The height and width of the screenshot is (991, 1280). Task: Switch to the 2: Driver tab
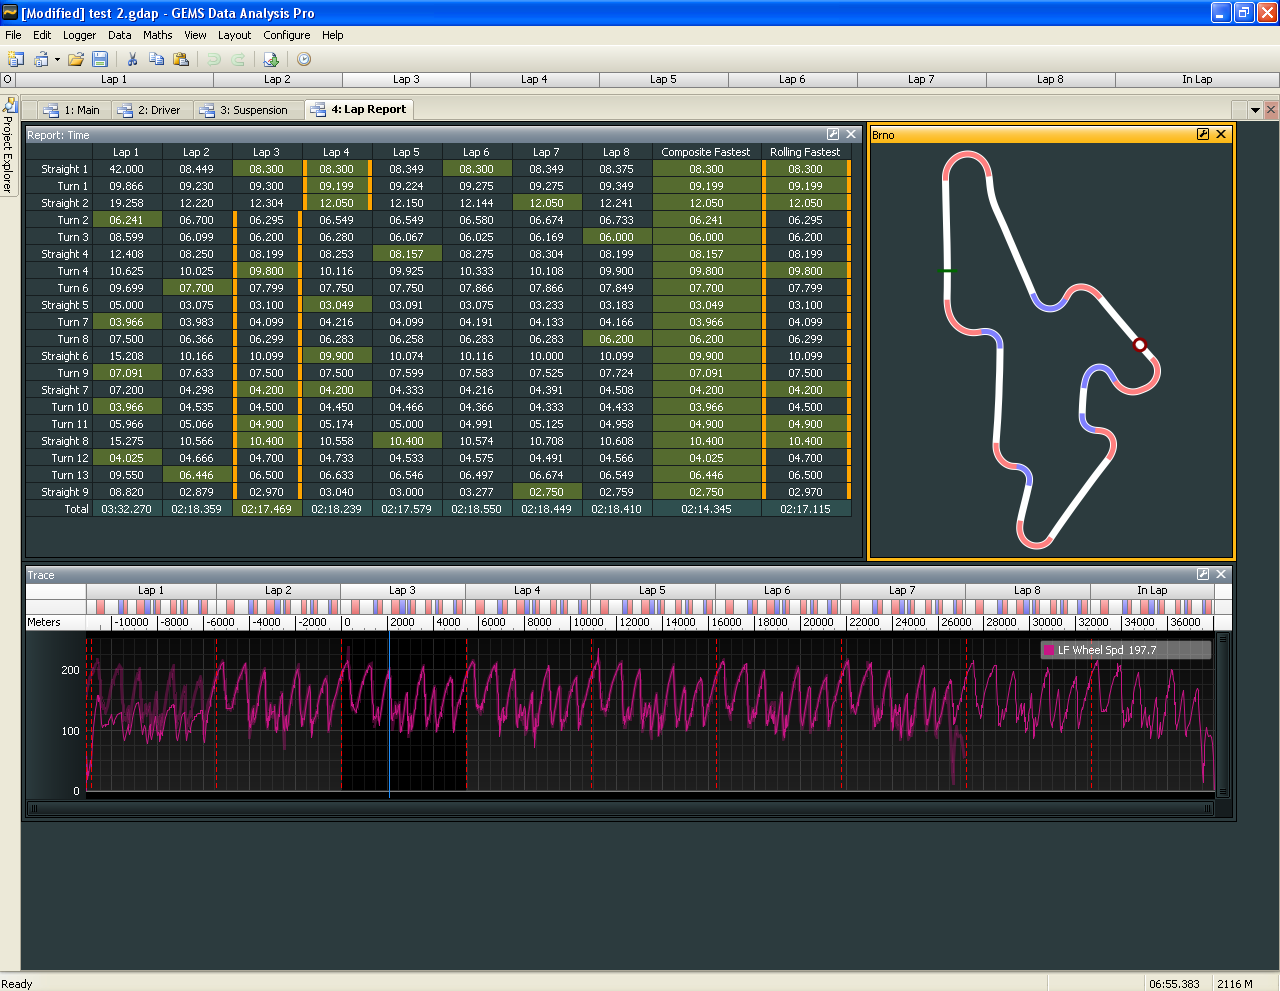(x=149, y=110)
